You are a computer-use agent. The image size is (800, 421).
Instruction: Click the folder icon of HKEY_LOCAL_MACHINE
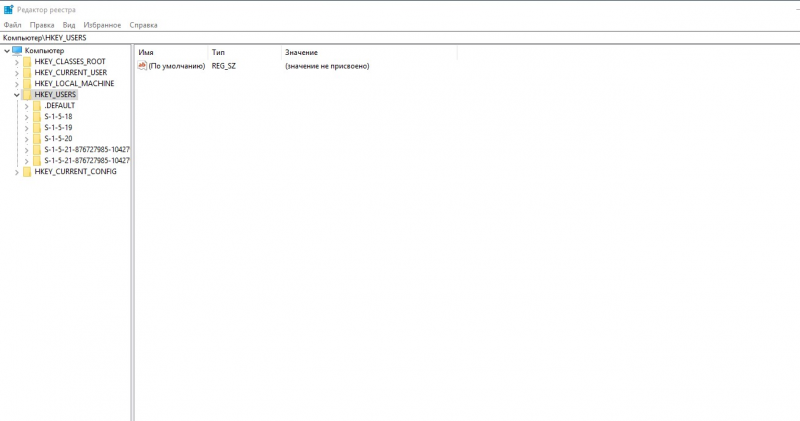(27, 84)
